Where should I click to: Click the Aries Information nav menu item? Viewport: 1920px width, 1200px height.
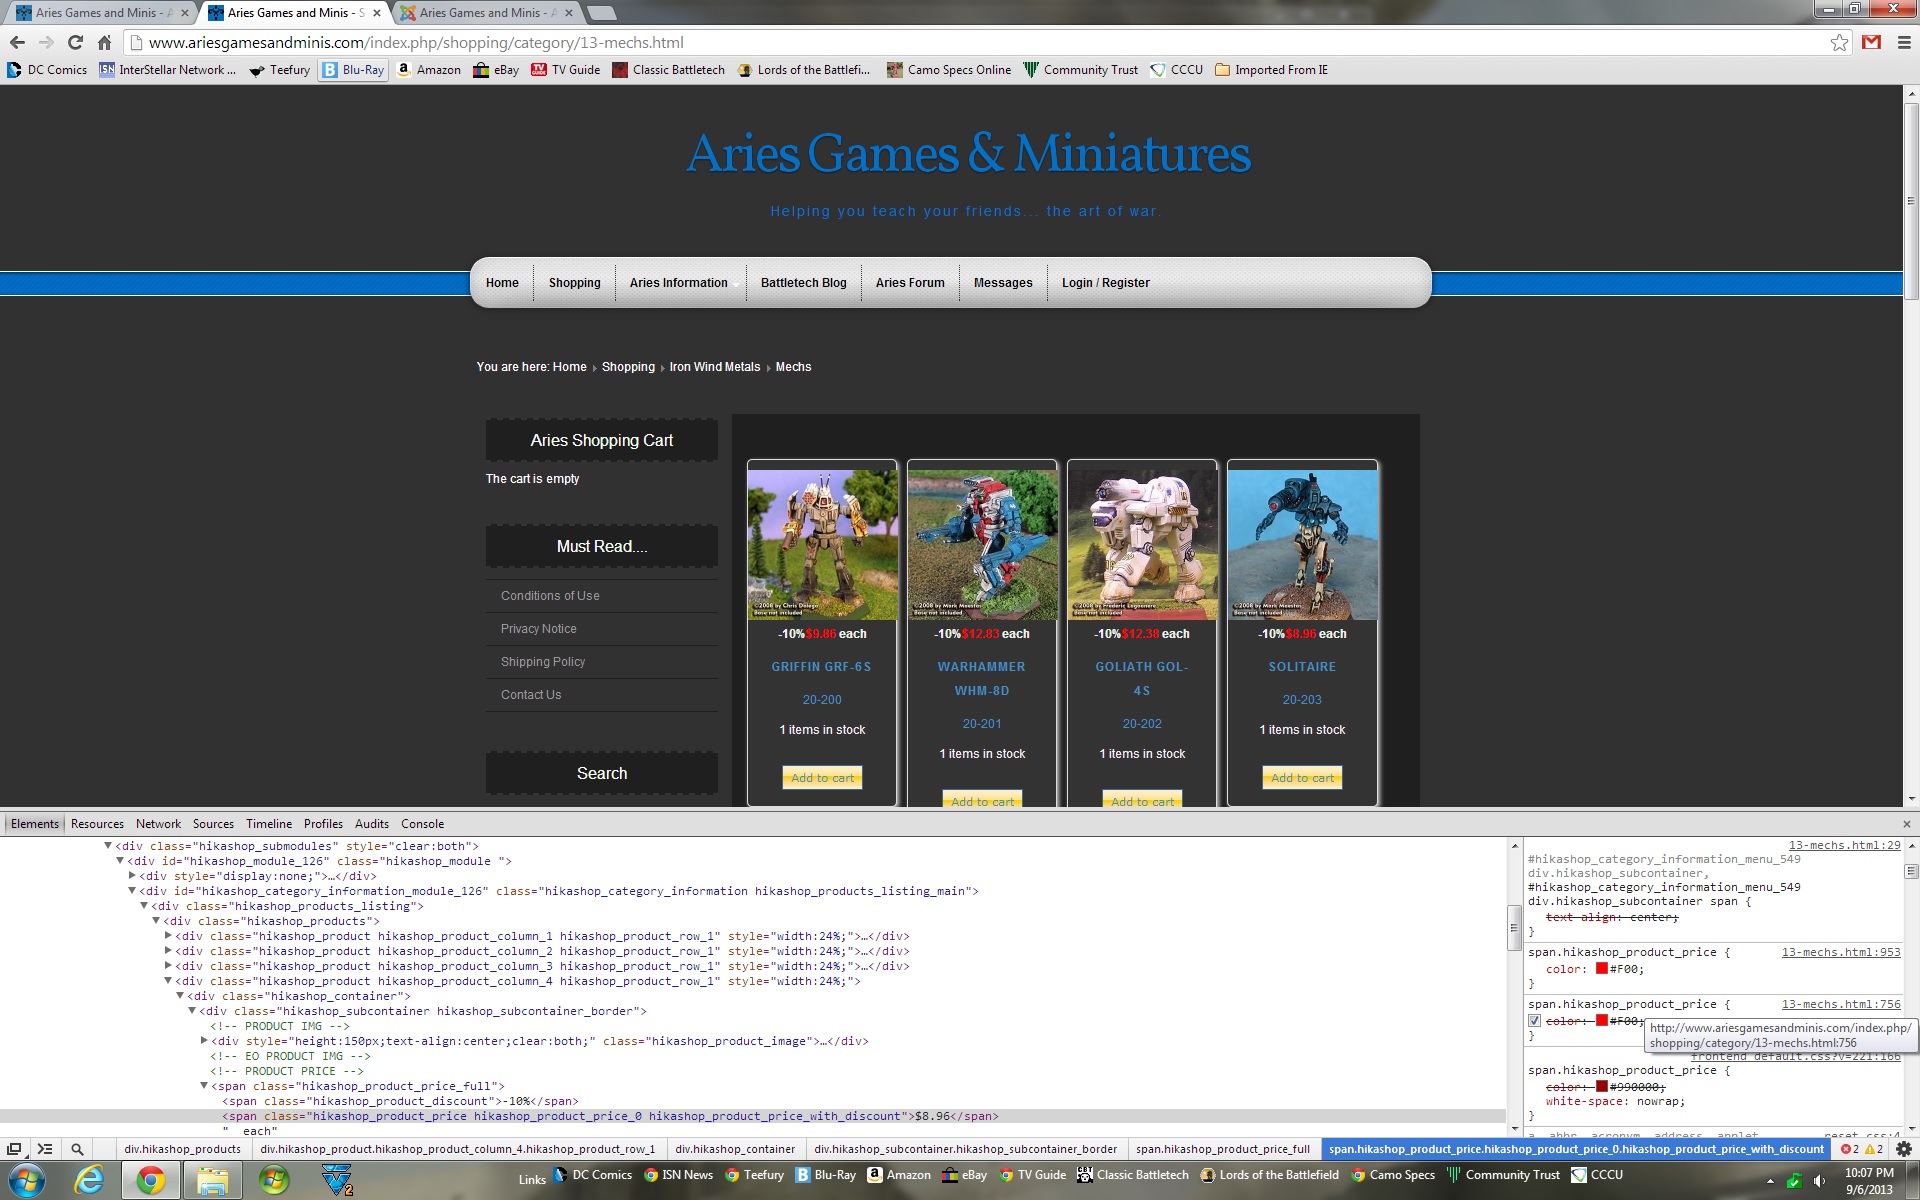(678, 283)
